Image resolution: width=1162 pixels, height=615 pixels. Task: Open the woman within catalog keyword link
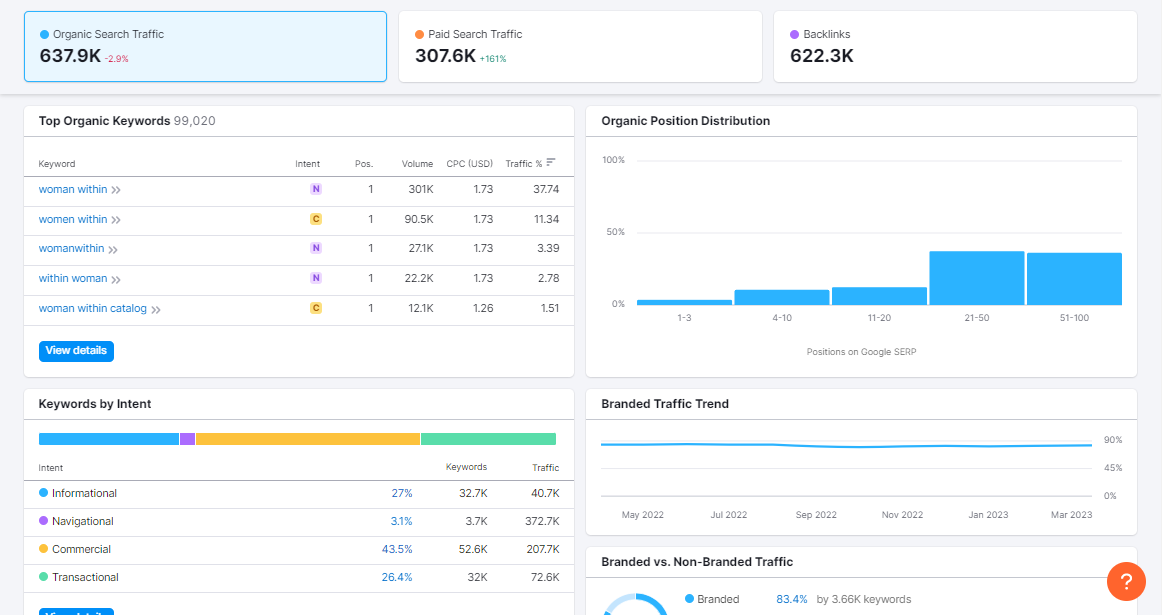(x=93, y=308)
